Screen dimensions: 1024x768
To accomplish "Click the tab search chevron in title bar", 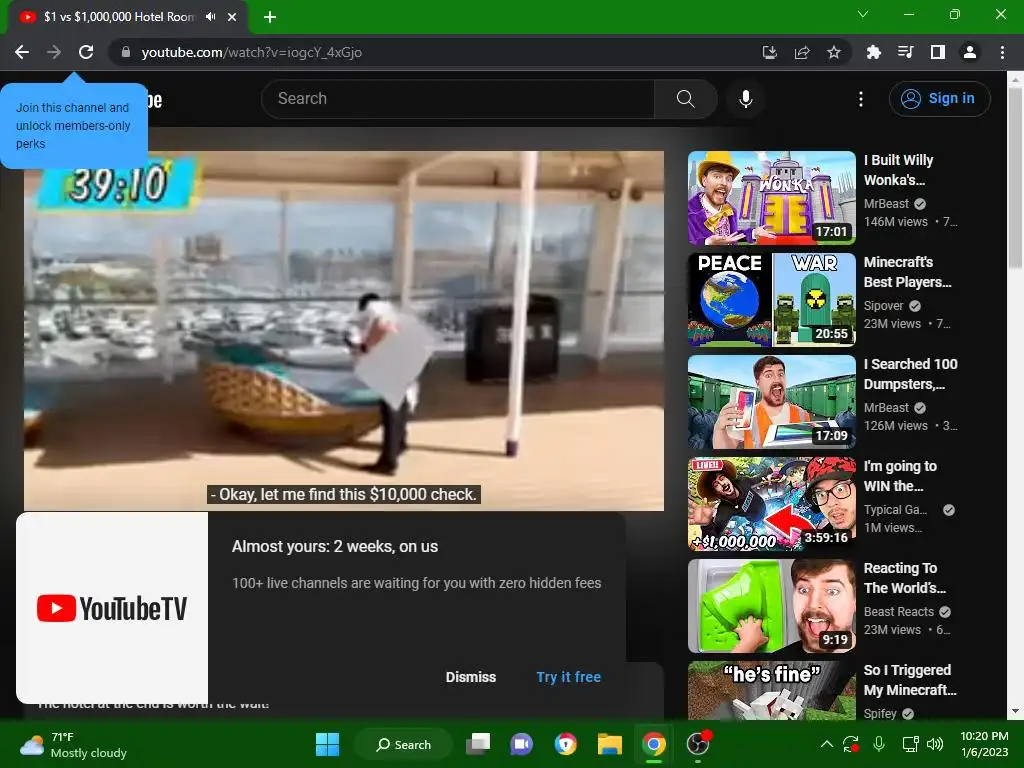I will tap(863, 14).
